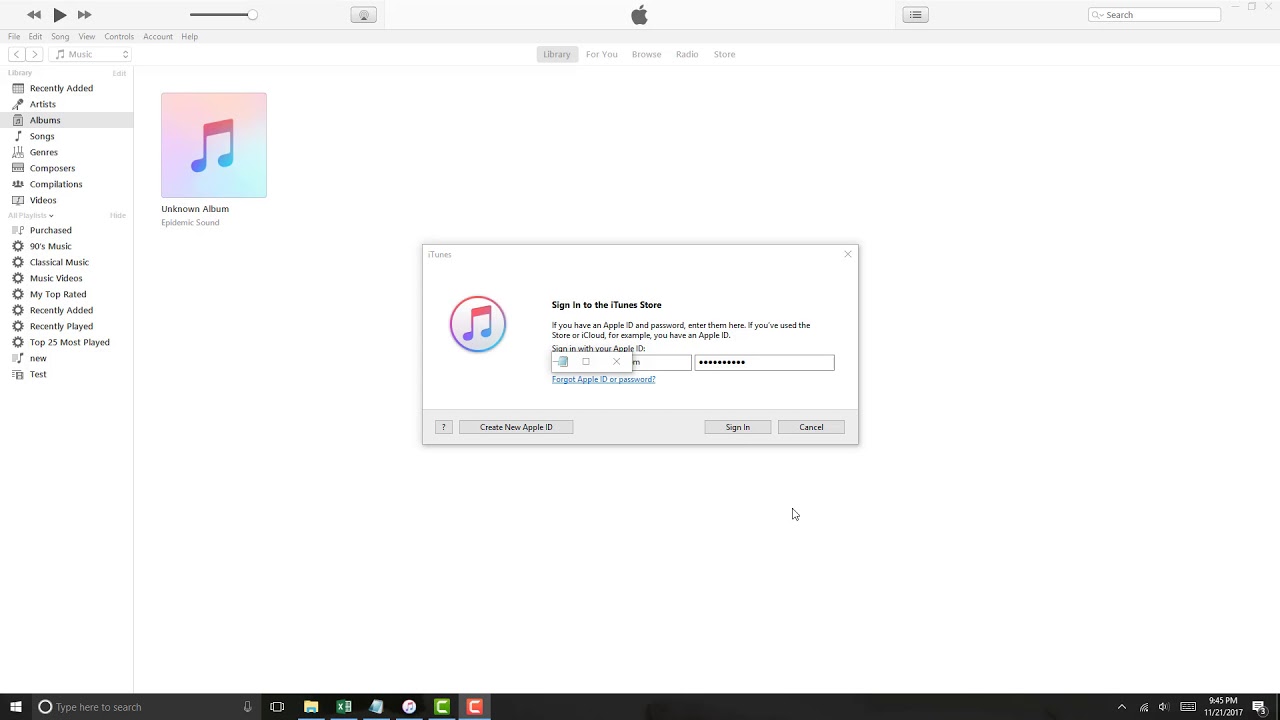Open the View menu
1280x720 pixels.
pyautogui.click(x=87, y=37)
